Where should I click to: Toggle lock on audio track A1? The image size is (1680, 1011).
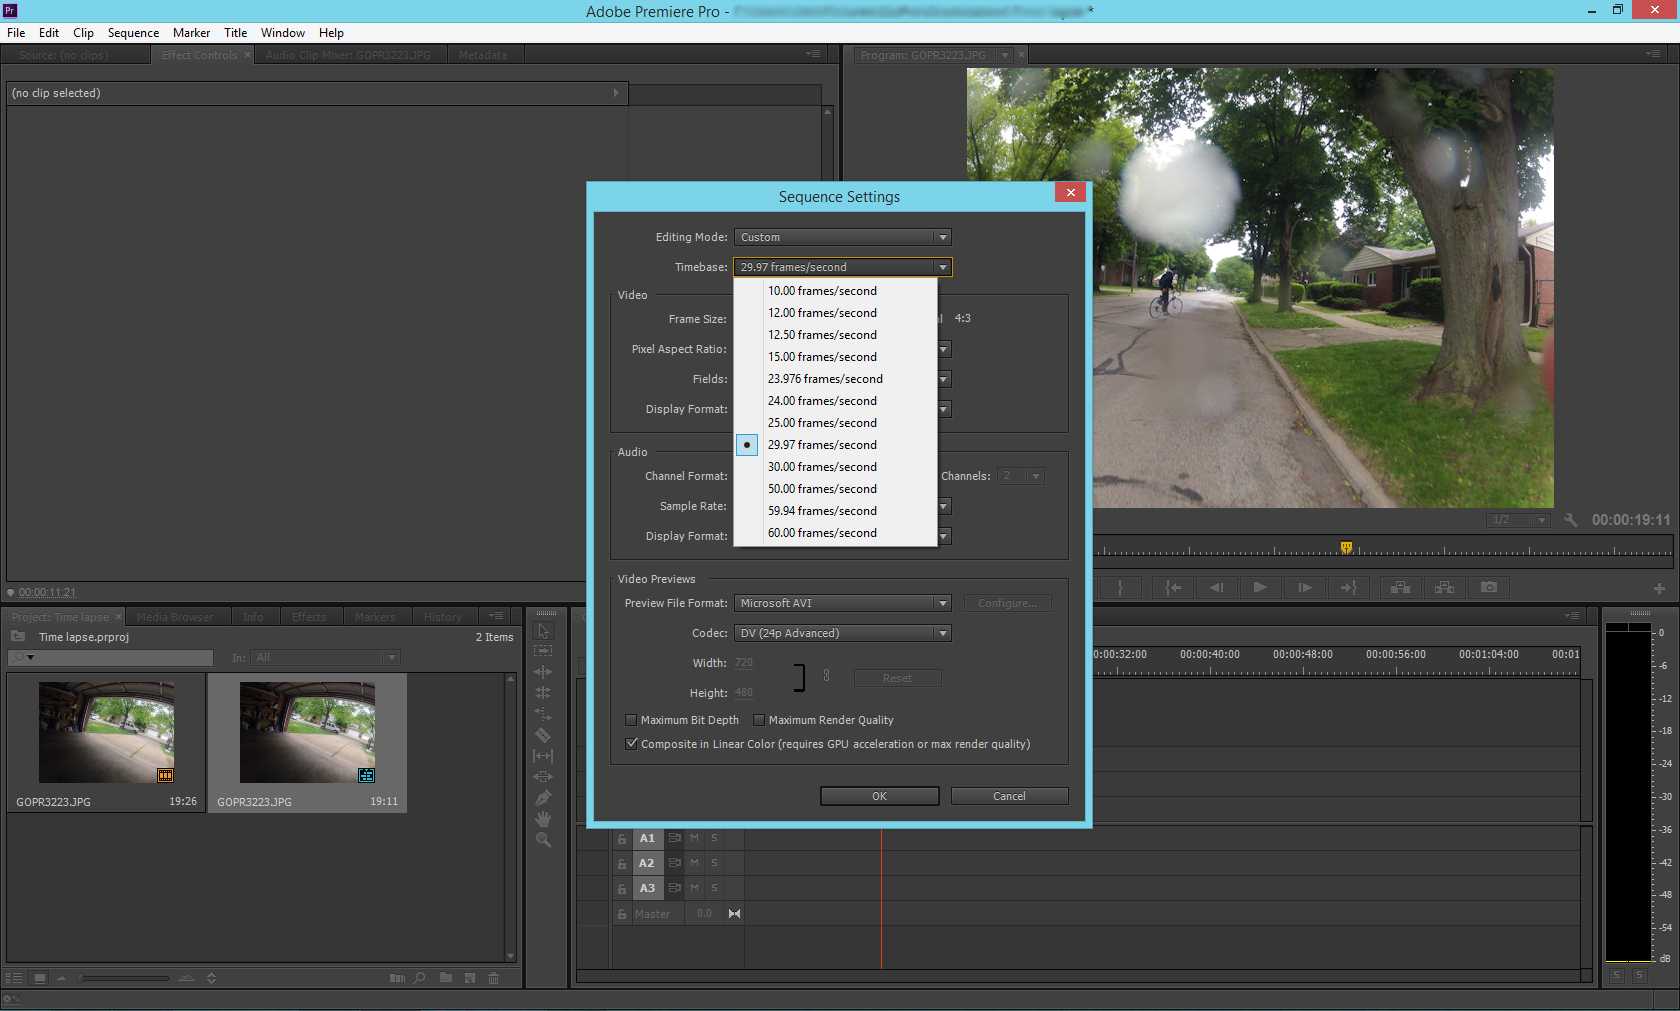[622, 839]
